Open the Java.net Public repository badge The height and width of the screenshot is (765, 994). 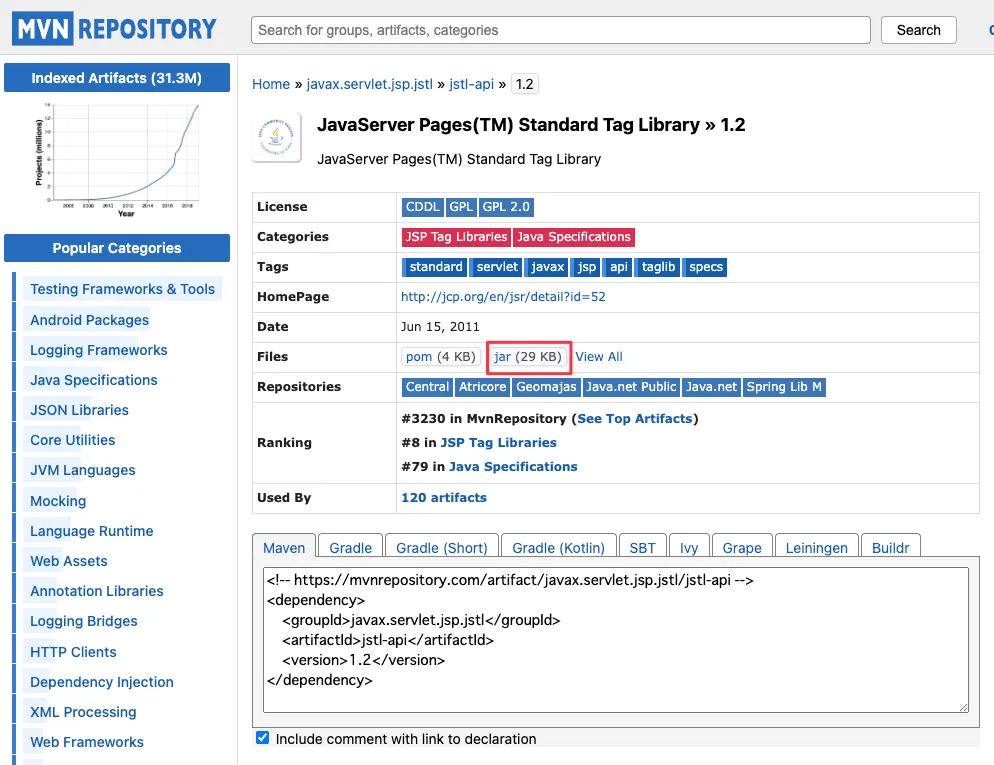click(x=631, y=387)
